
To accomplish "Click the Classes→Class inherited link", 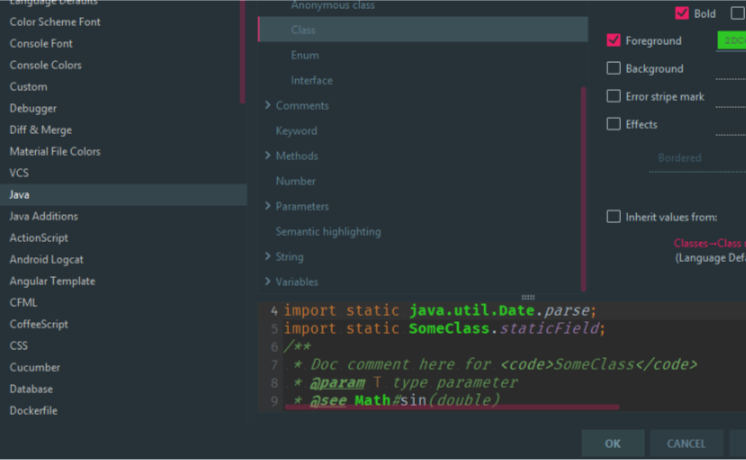I will click(709, 243).
